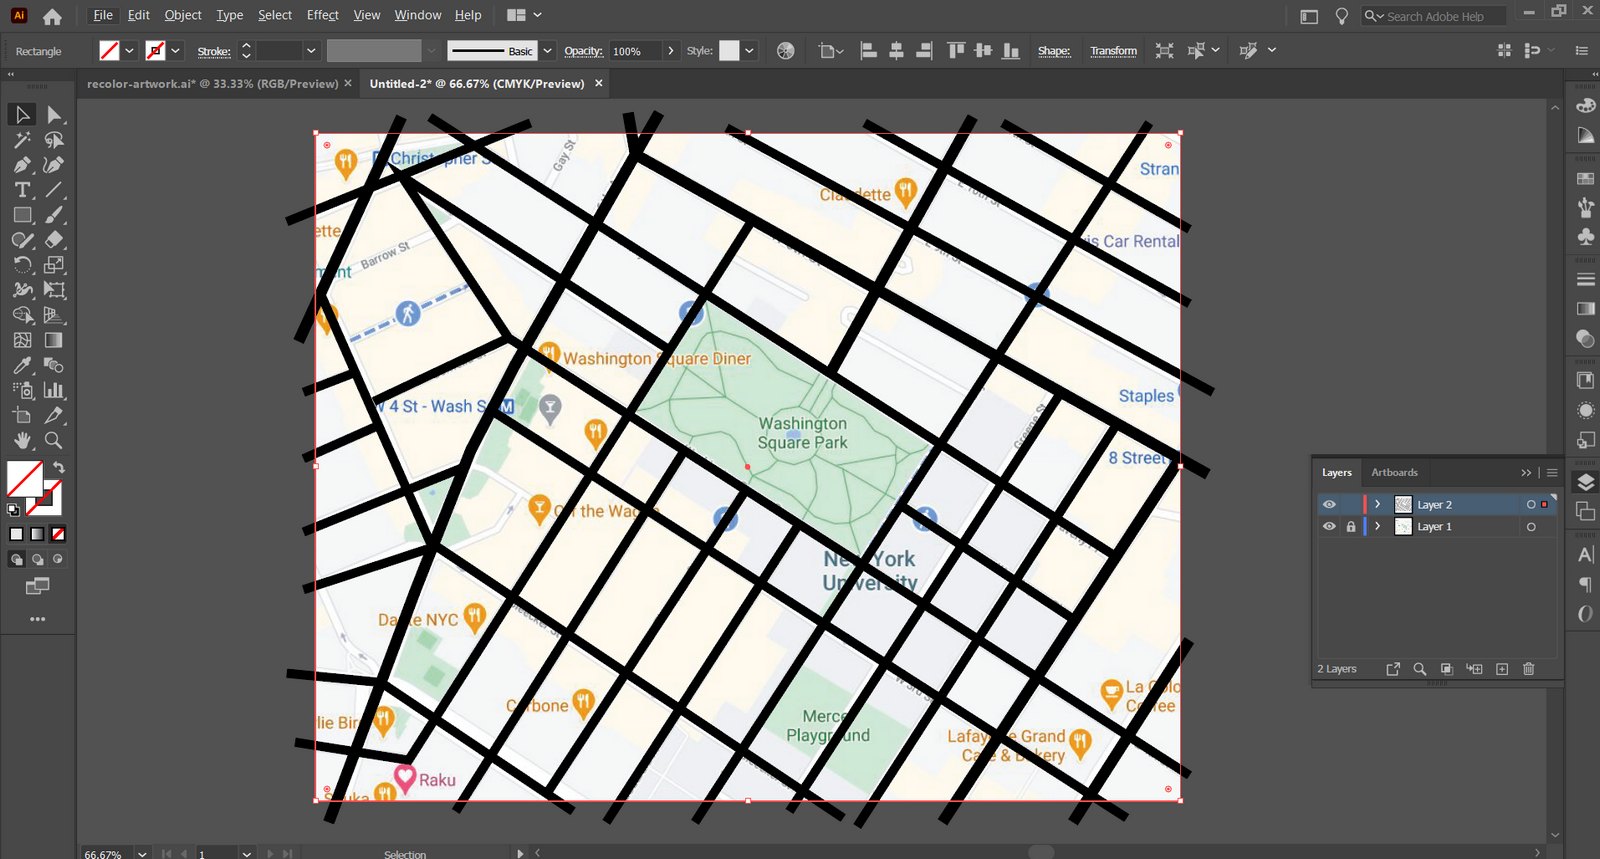Select the Eyedropper tool
The width and height of the screenshot is (1600, 859).
point(22,365)
